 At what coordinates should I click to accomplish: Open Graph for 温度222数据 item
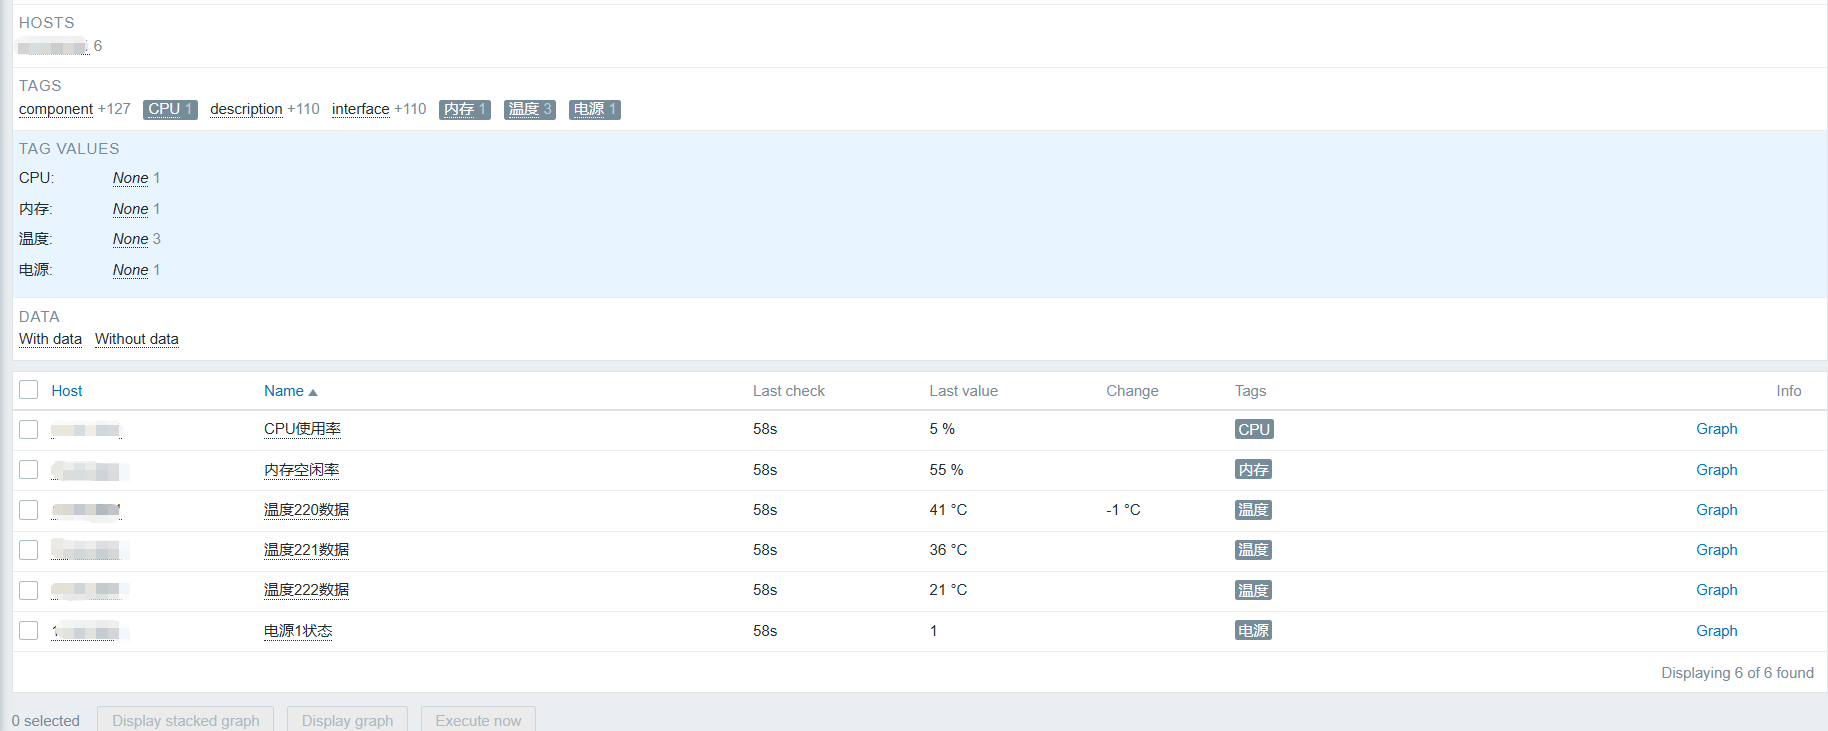coord(1716,590)
